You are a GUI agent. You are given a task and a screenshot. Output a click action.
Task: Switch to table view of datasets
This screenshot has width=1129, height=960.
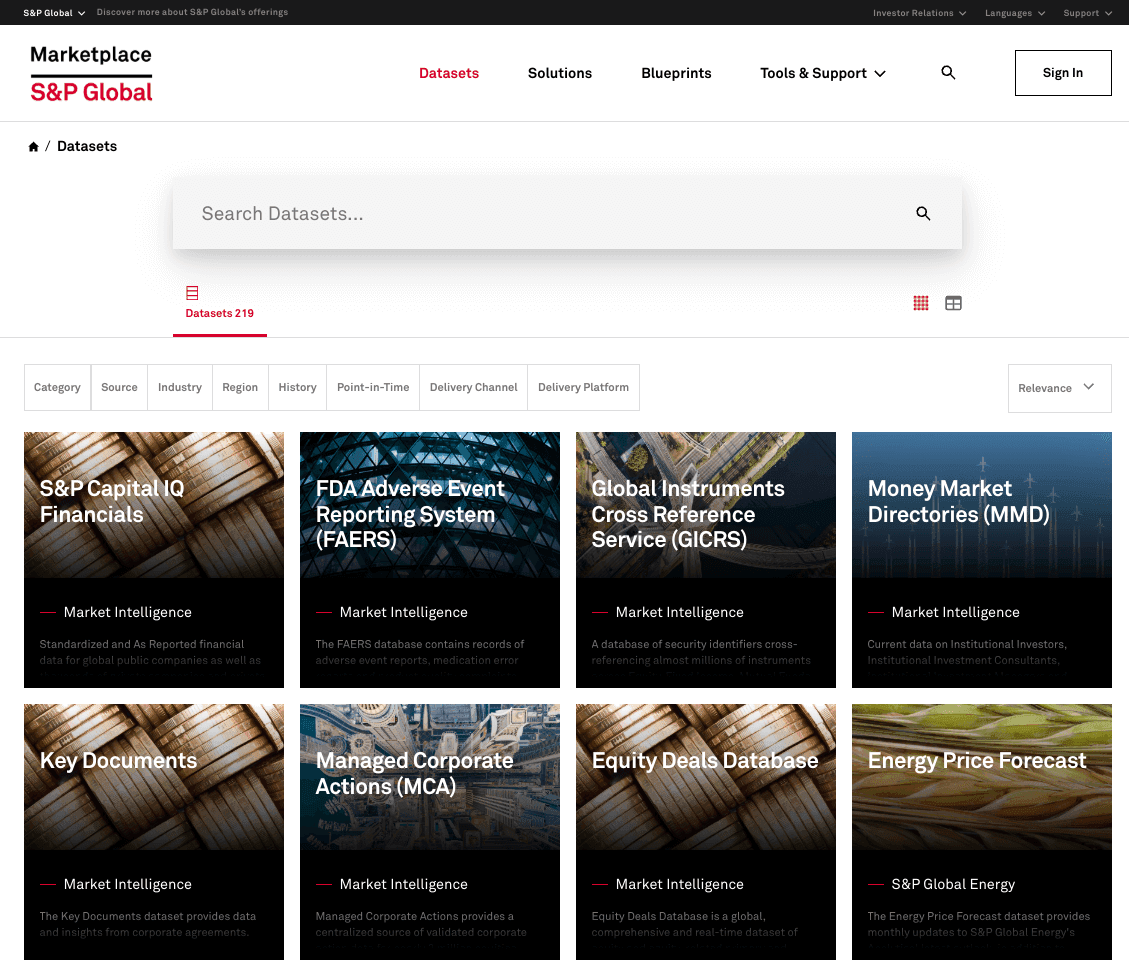click(953, 302)
